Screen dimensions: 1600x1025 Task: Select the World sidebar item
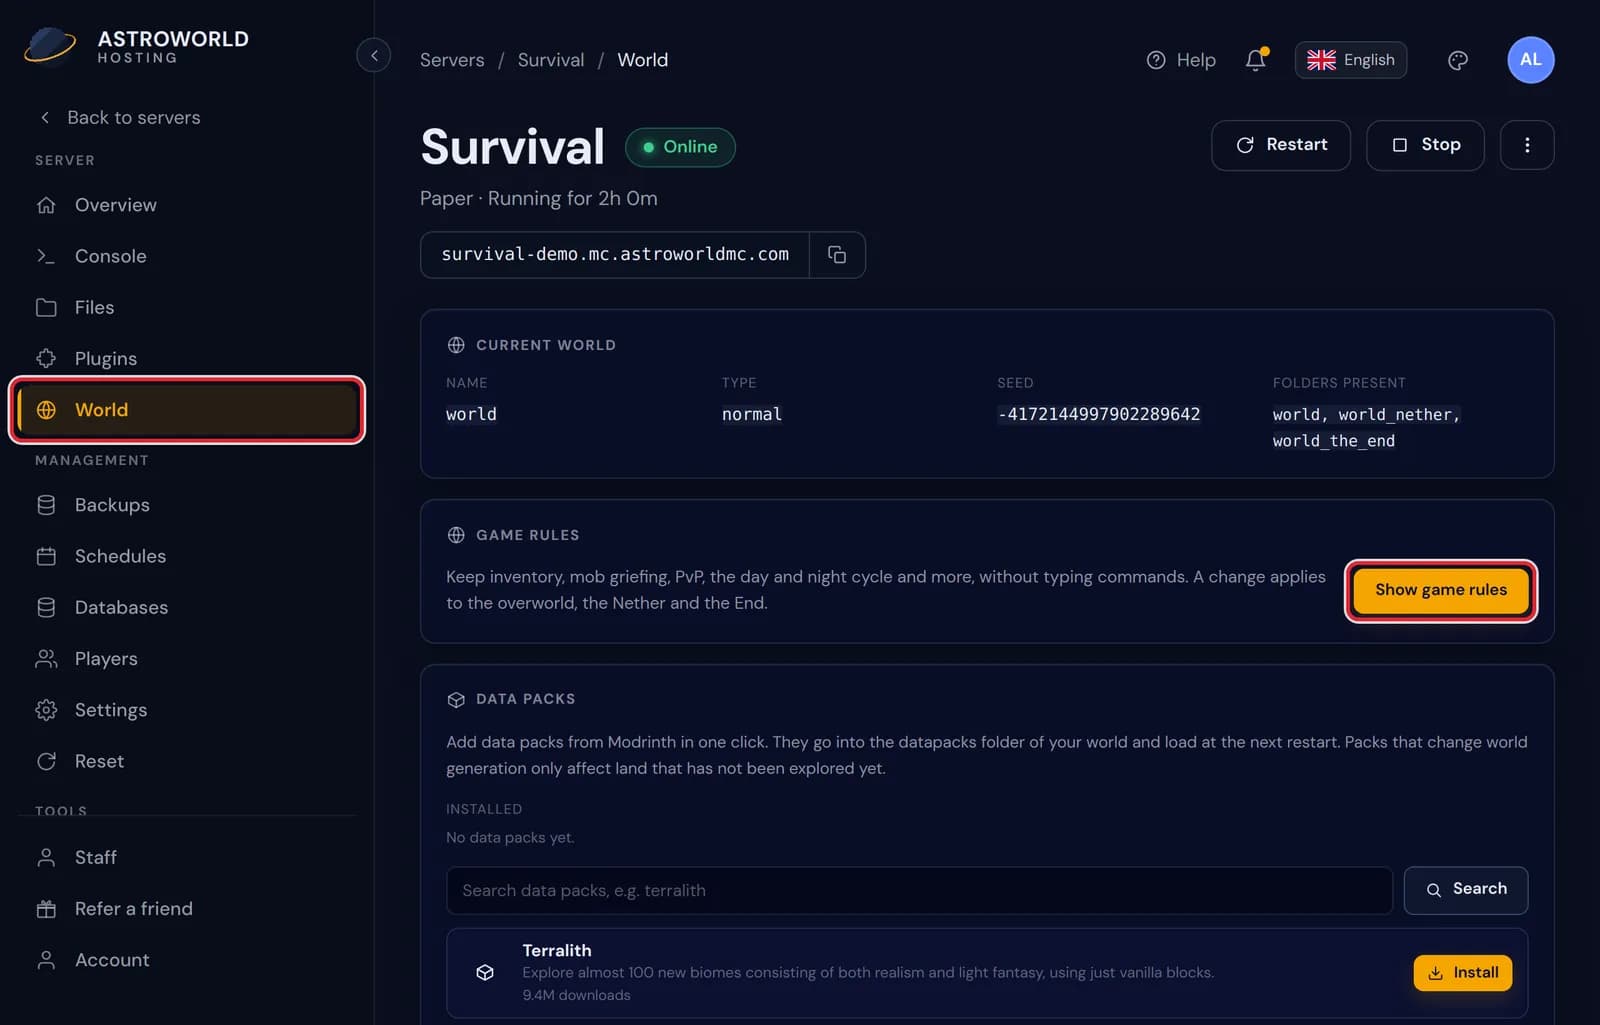[x=186, y=410]
